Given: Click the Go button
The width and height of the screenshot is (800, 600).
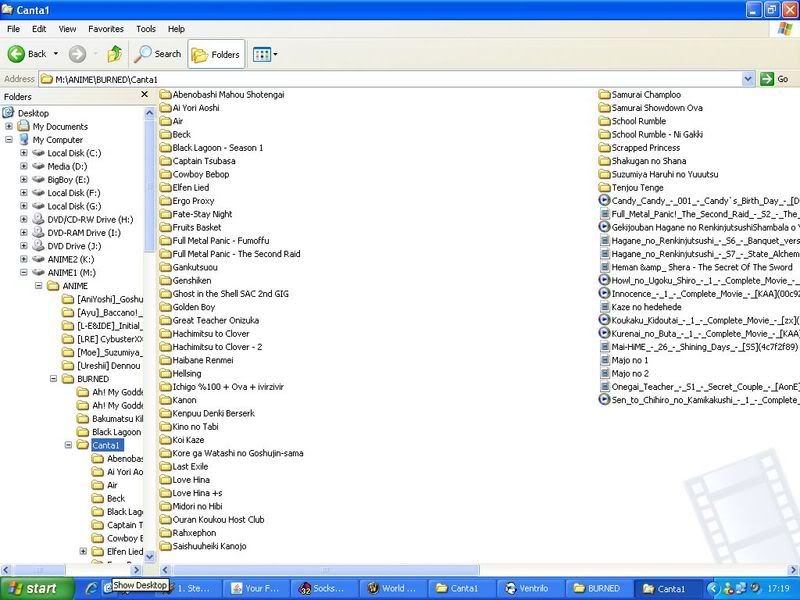Looking at the screenshot, I should tap(774, 79).
